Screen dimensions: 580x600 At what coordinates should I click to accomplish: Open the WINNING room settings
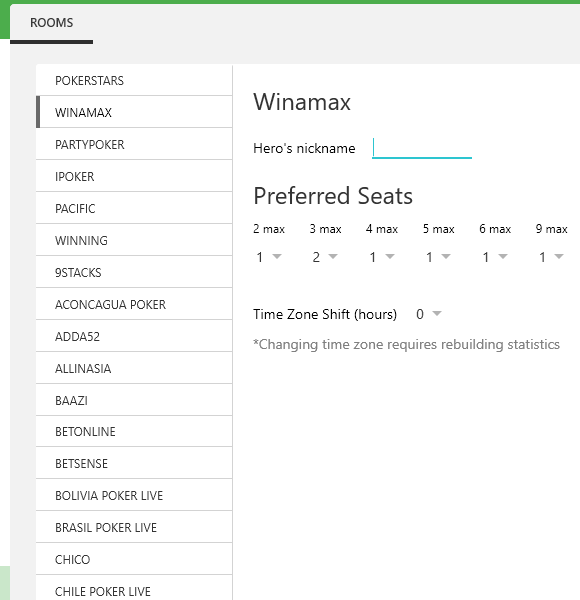point(134,240)
